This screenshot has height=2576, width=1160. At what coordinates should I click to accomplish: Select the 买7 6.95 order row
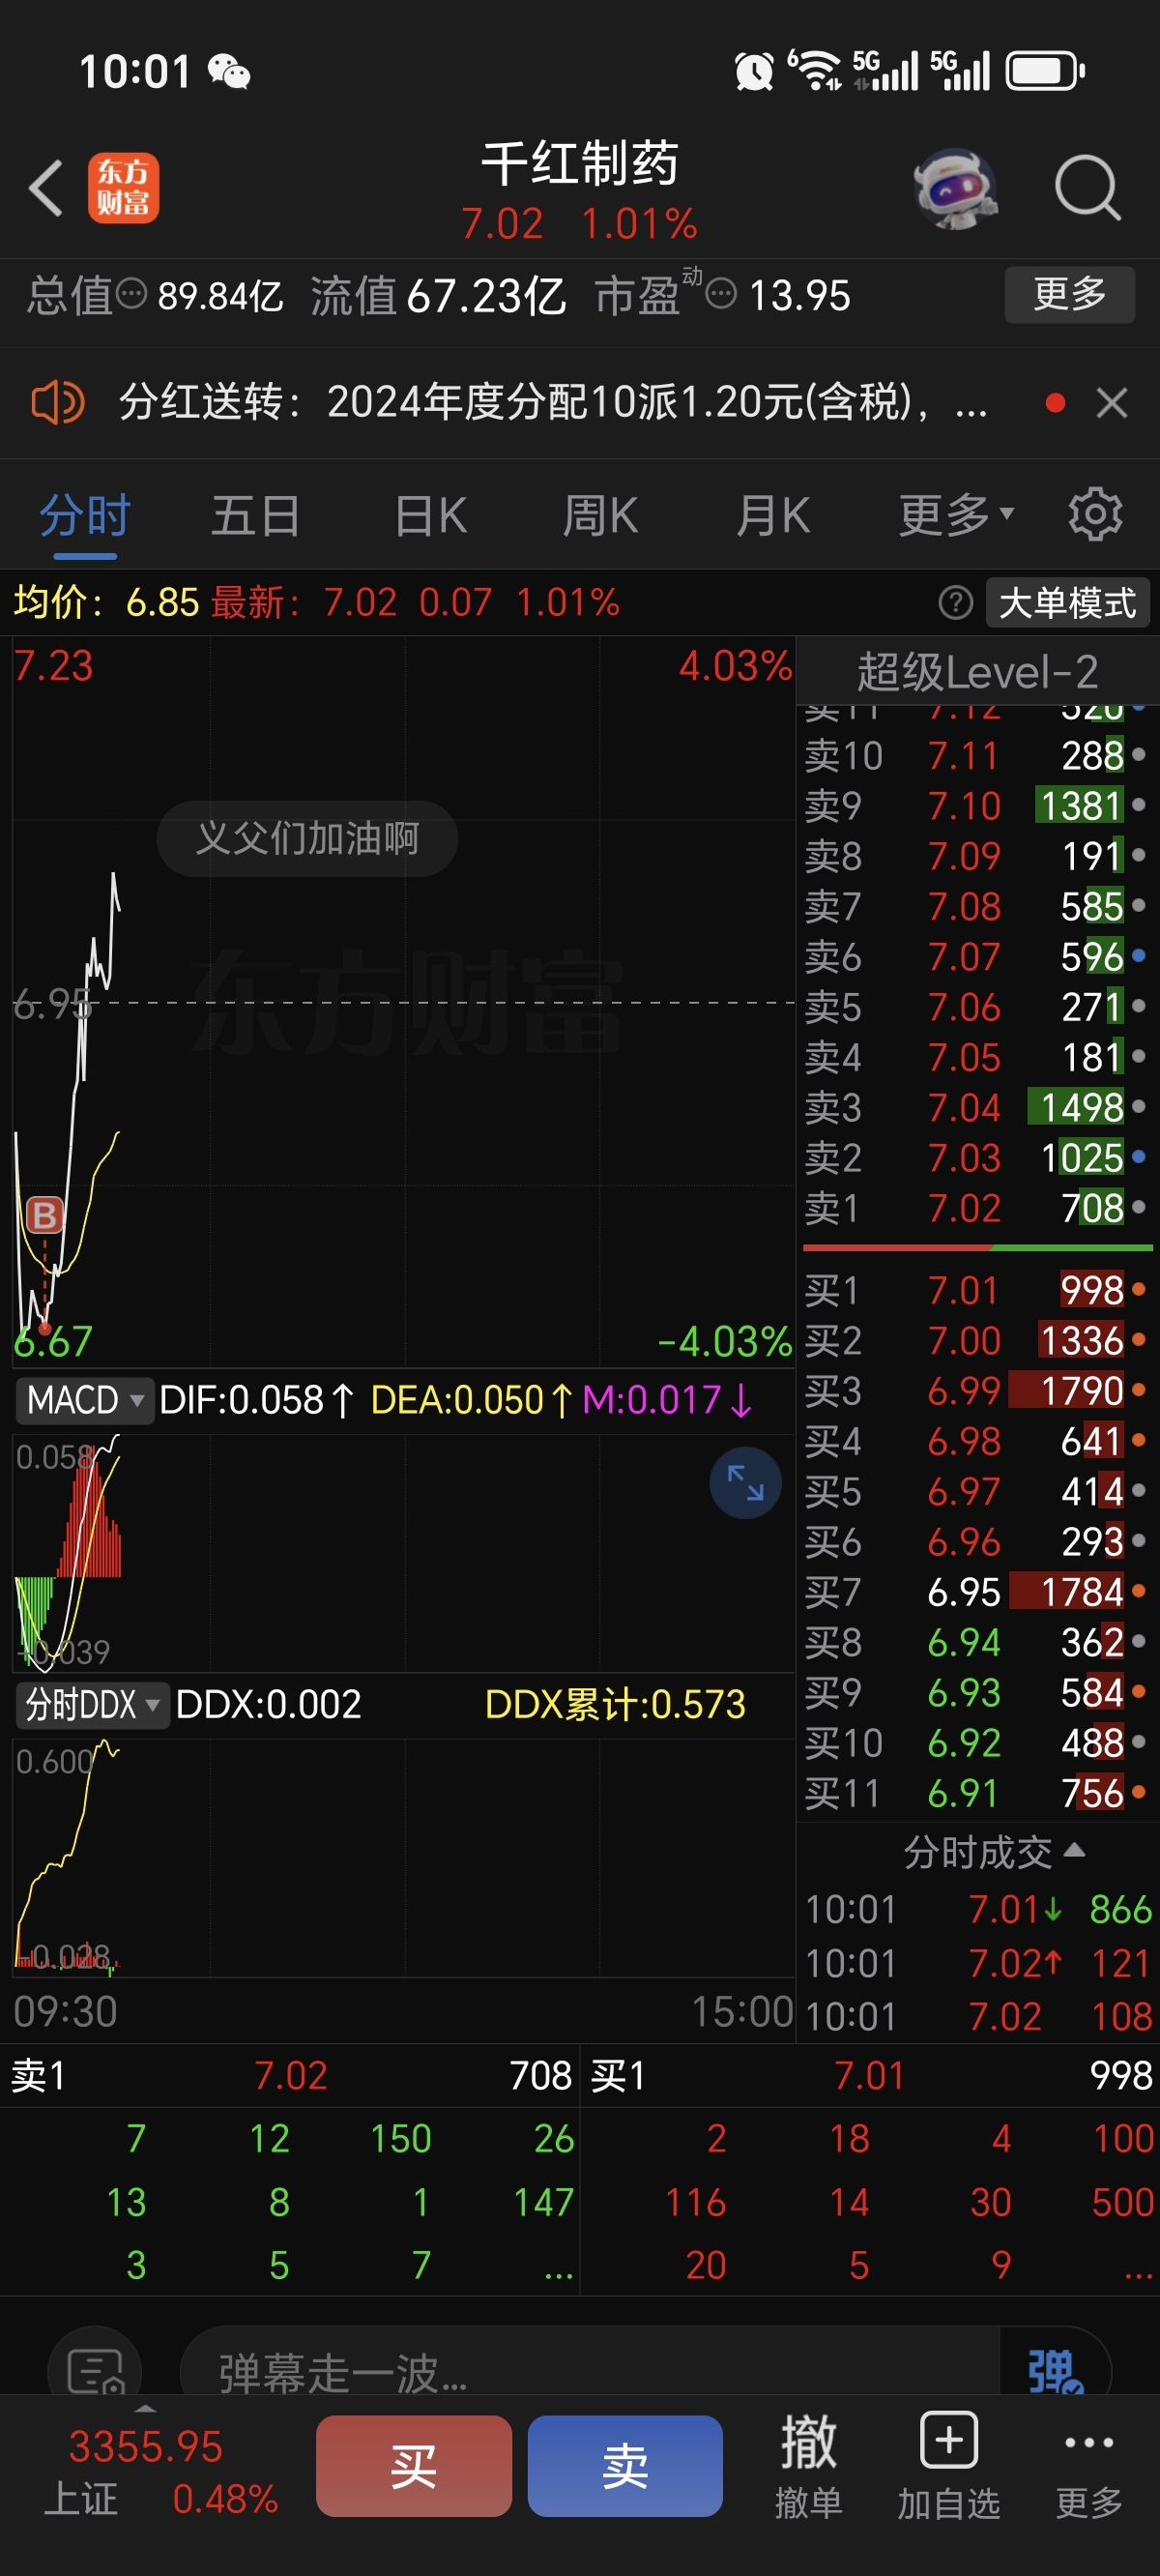[977, 1592]
